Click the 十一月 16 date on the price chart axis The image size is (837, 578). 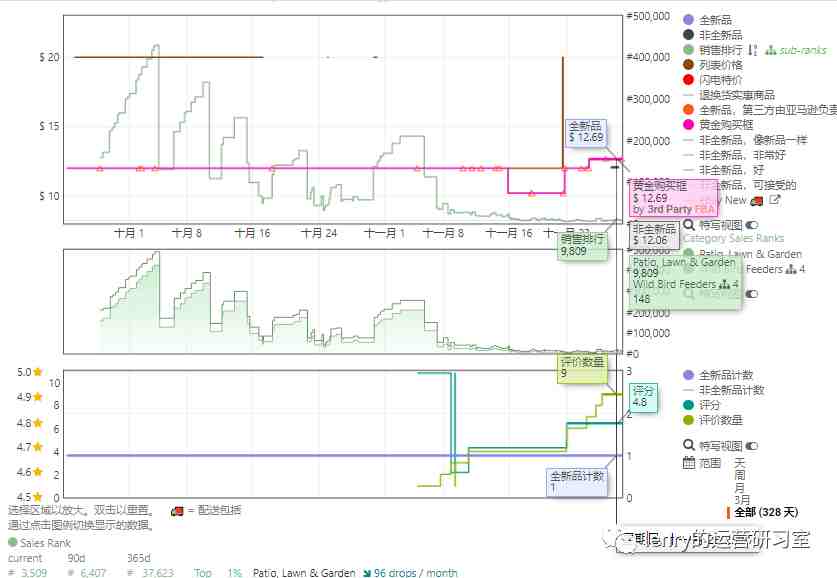pyautogui.click(x=509, y=233)
